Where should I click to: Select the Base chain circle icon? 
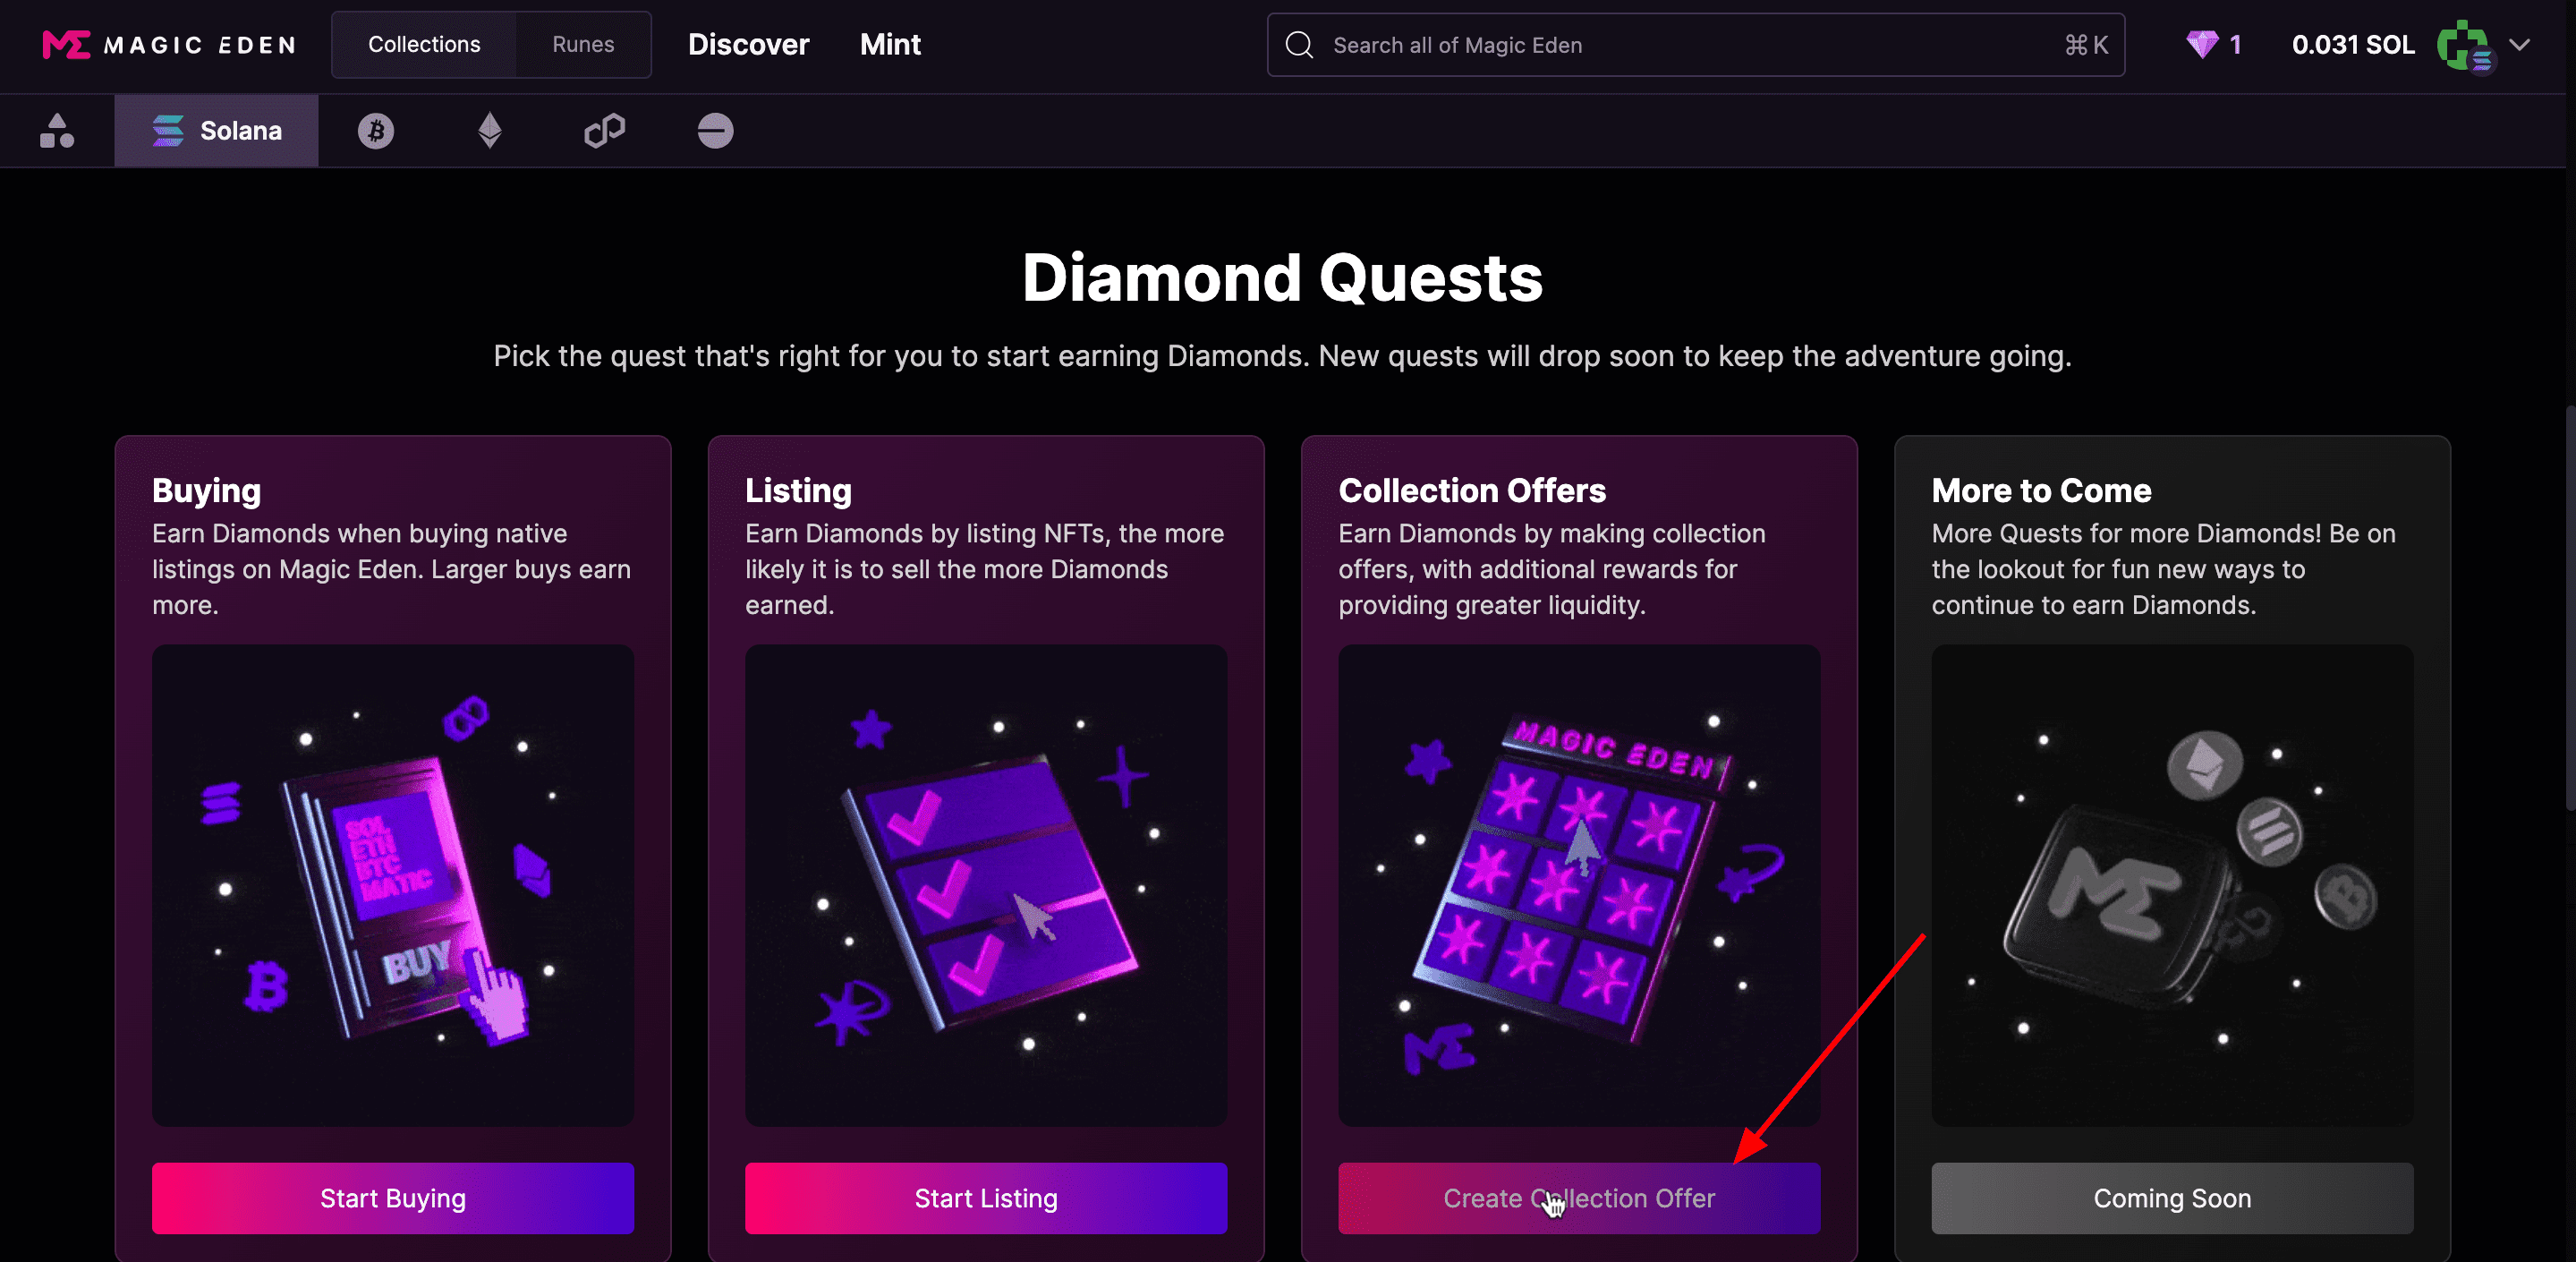click(715, 131)
